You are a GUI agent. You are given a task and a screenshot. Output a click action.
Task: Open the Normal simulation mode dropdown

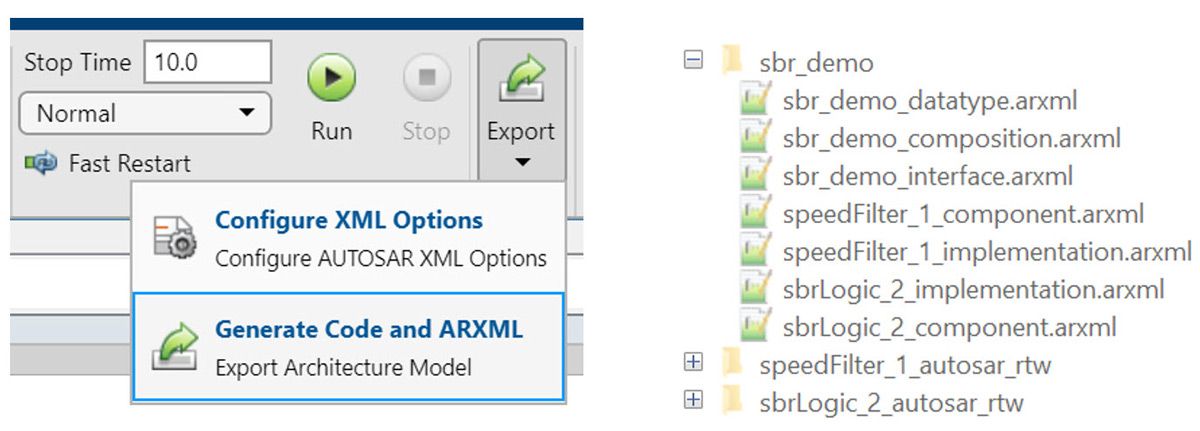[145, 113]
